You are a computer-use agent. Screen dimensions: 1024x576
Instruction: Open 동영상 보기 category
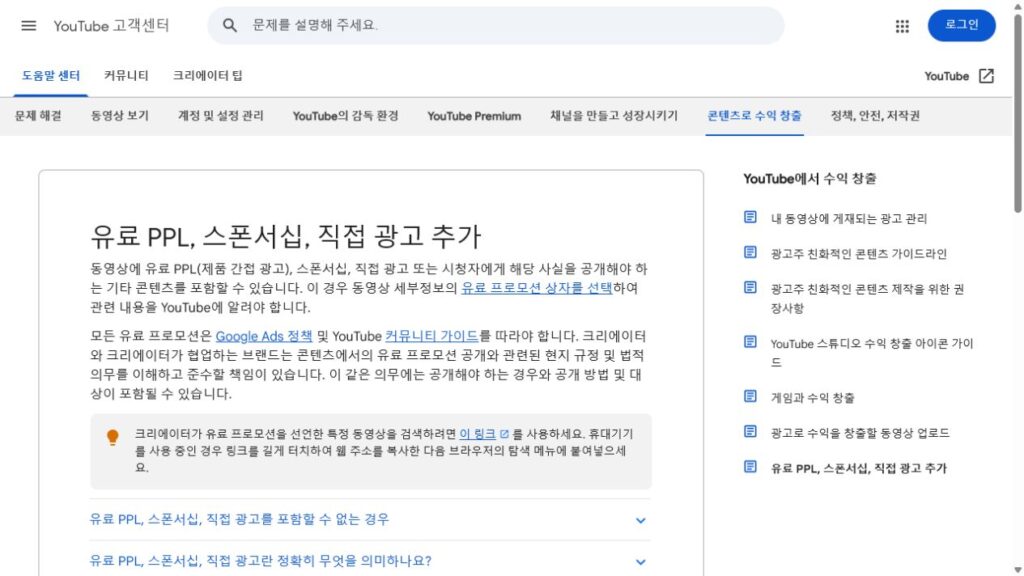(120, 116)
